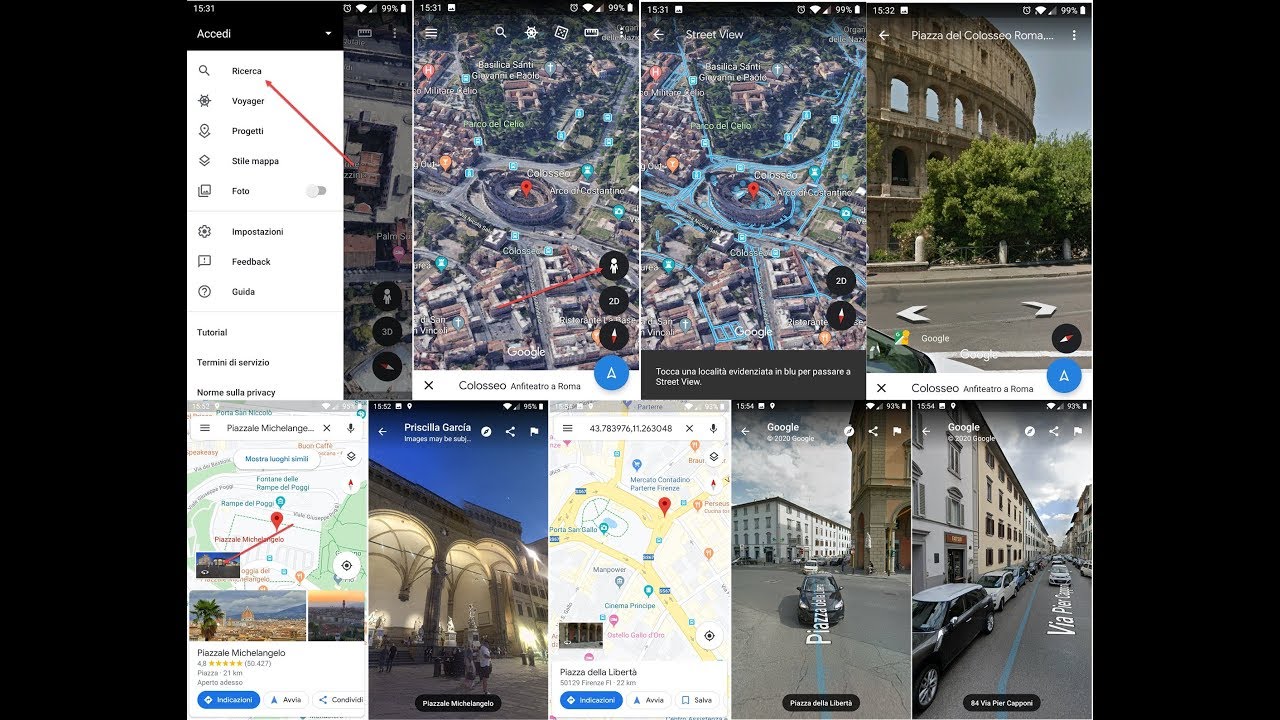Flag the Priscilla García photo

[534, 432]
